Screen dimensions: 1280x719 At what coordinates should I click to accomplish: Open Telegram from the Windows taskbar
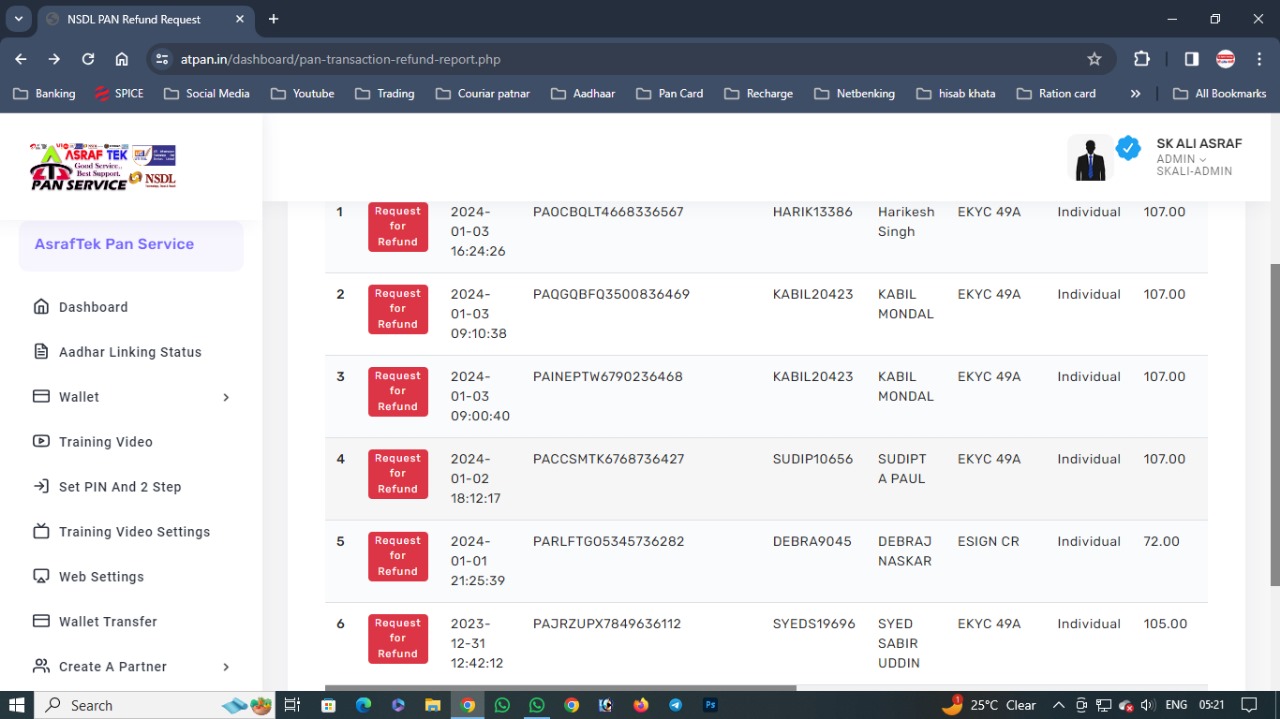coord(675,705)
